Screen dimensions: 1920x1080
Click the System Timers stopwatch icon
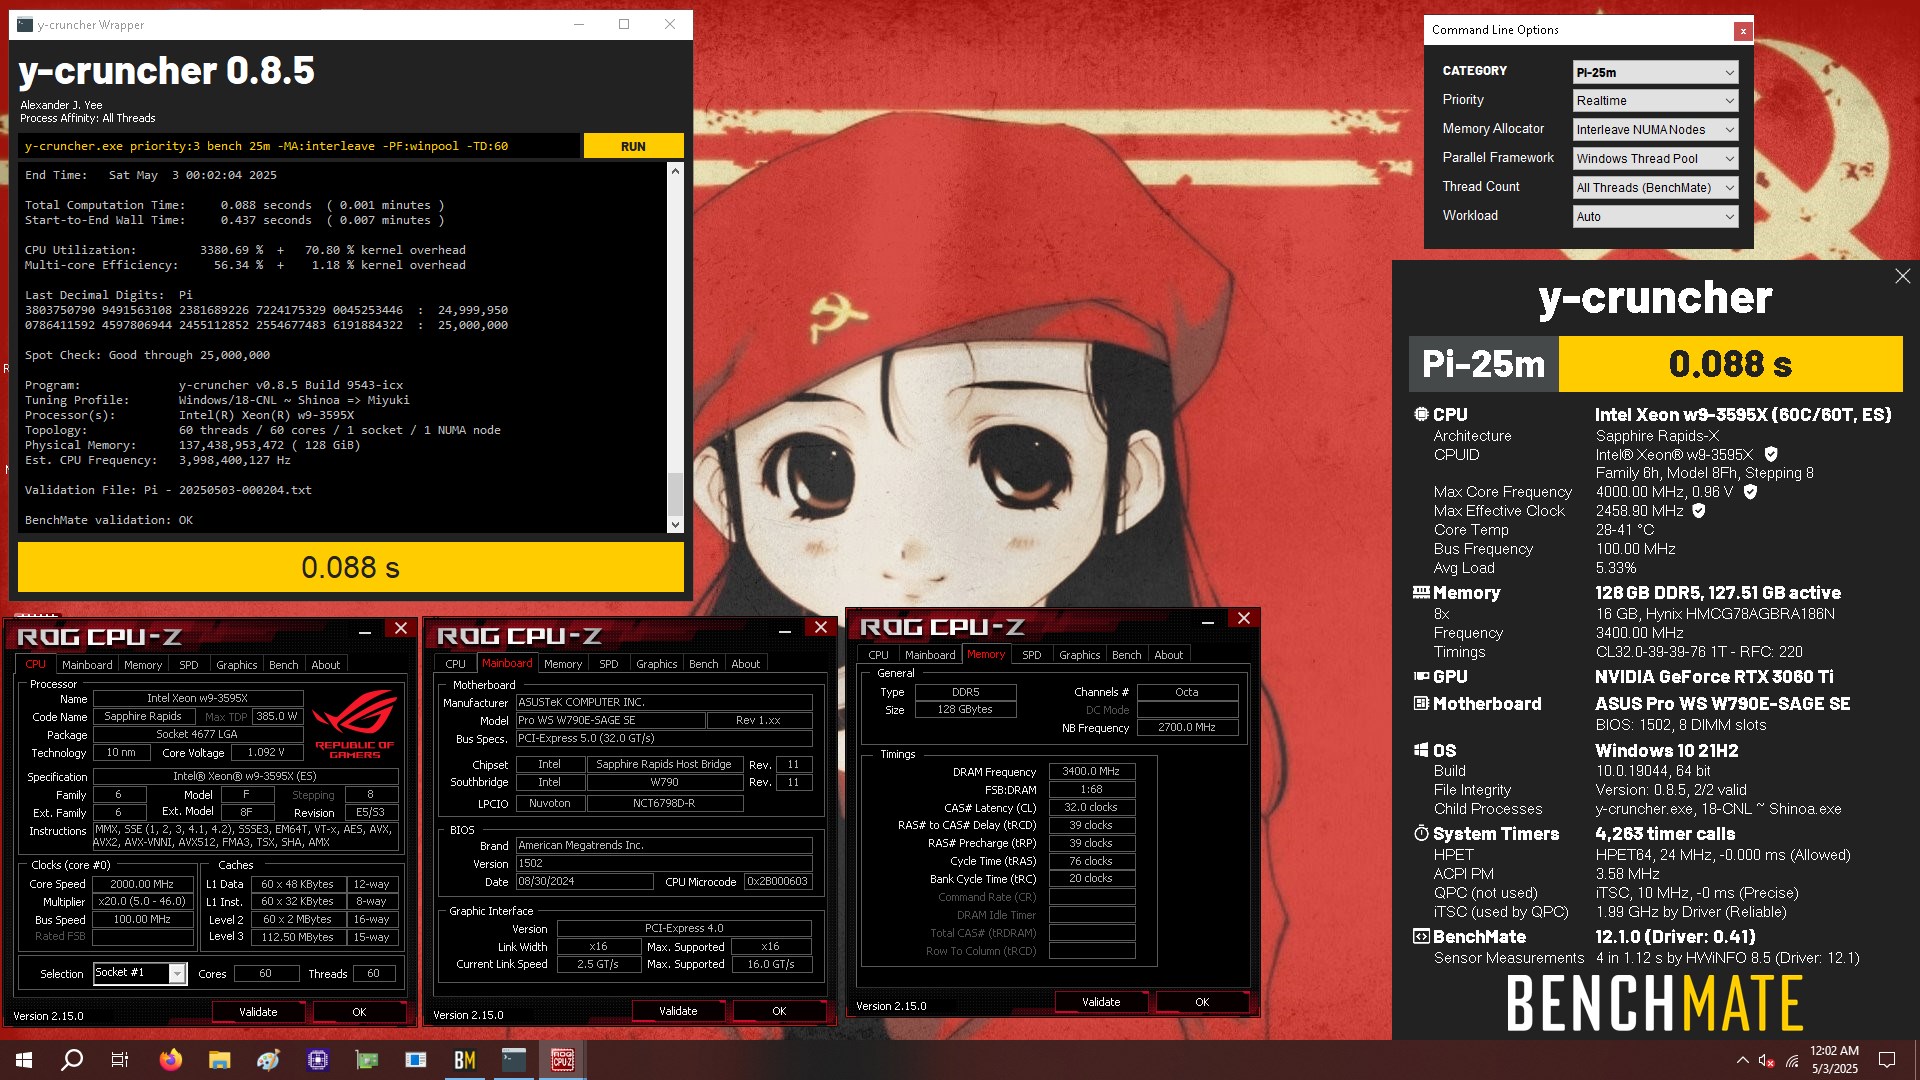[x=1421, y=833]
